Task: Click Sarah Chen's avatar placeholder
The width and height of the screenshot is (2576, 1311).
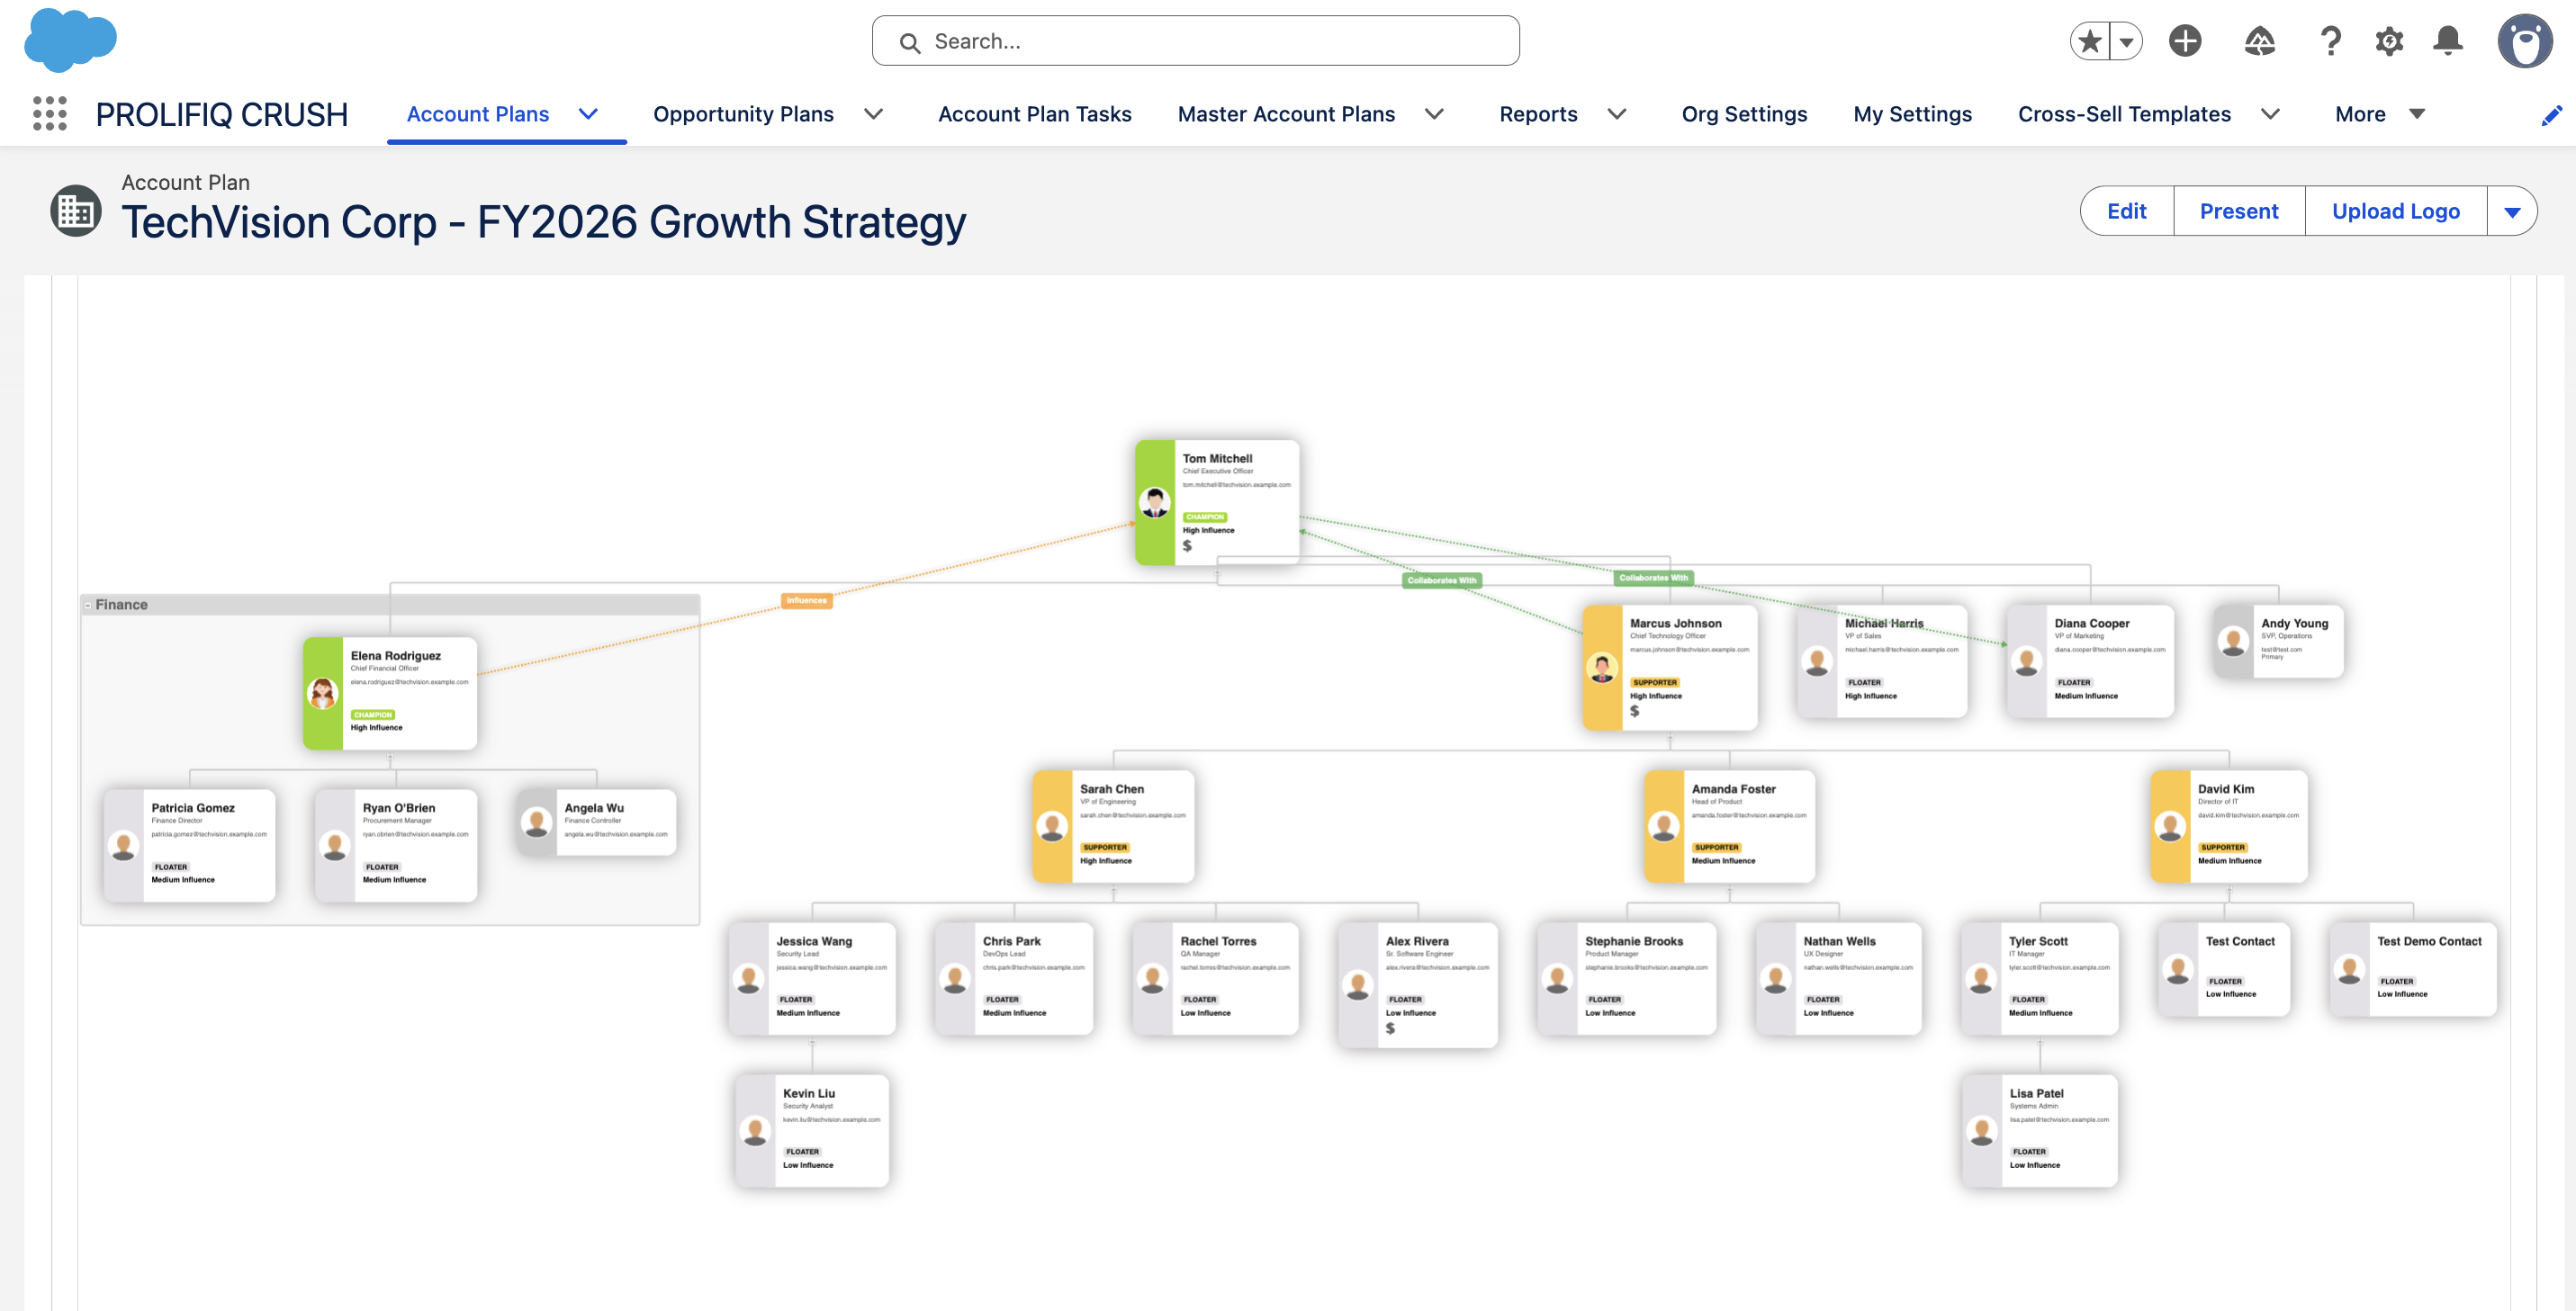Action: tap(1052, 826)
